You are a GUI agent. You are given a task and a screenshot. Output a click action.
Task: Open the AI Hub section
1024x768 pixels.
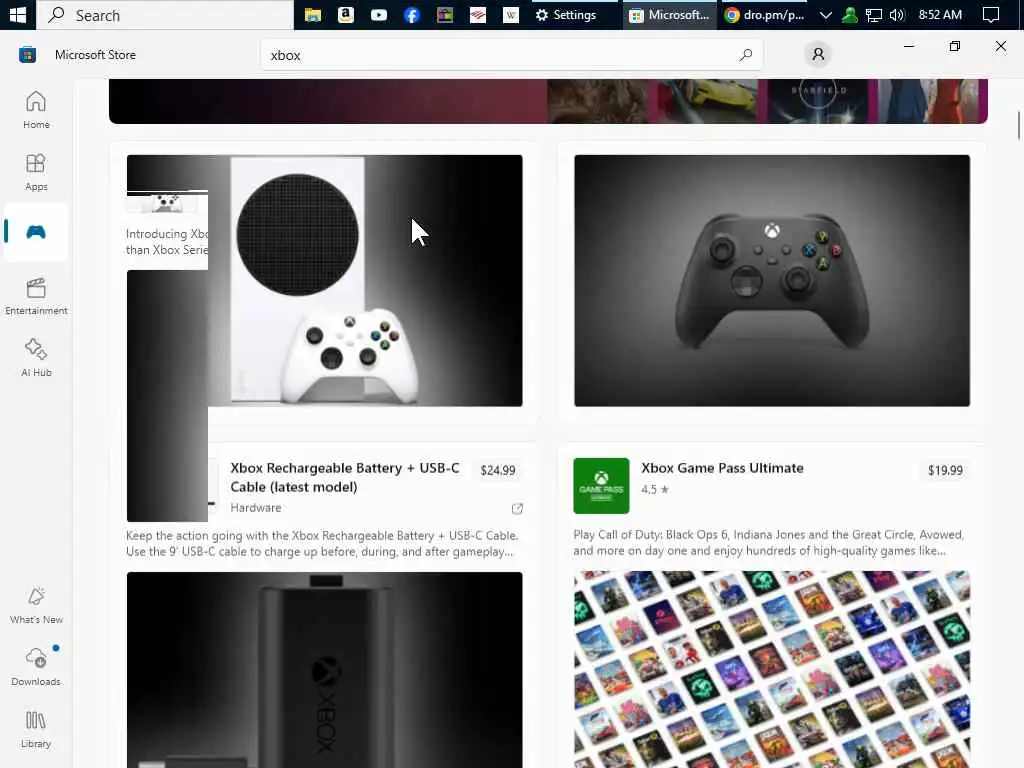coord(36,358)
